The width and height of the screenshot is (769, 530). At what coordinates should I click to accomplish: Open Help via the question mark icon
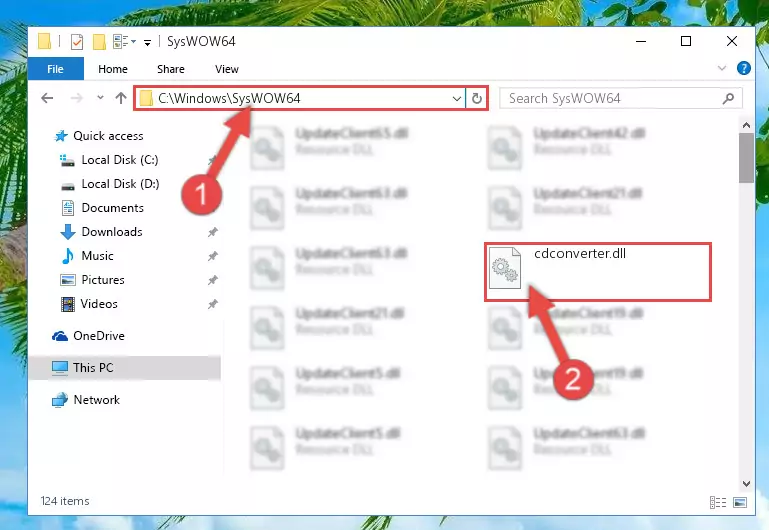point(743,68)
